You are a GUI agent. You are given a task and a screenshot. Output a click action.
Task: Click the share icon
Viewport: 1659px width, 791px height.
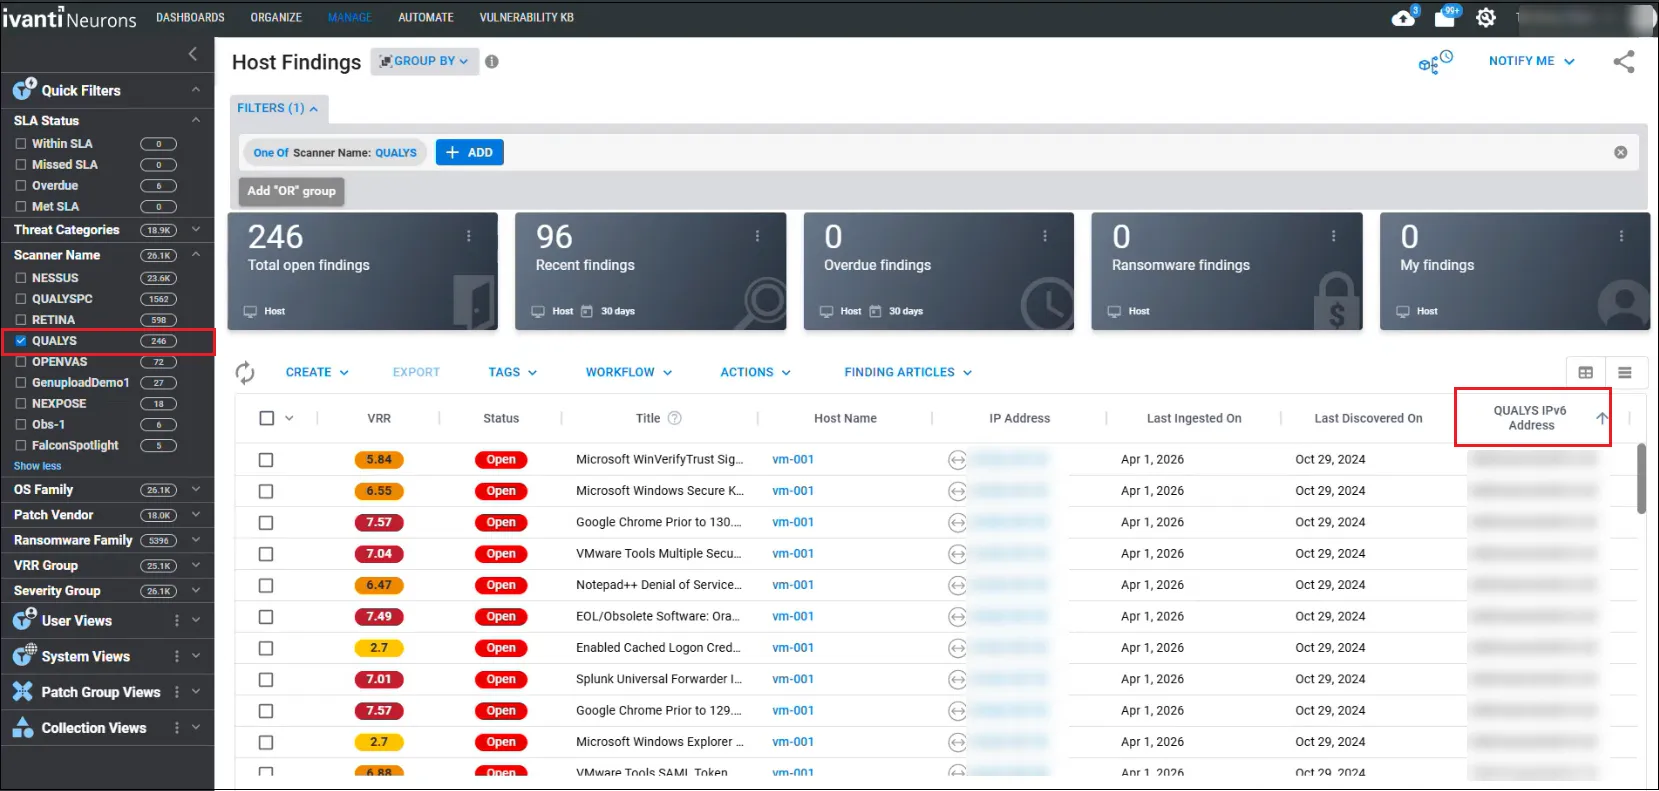pyautogui.click(x=1624, y=62)
